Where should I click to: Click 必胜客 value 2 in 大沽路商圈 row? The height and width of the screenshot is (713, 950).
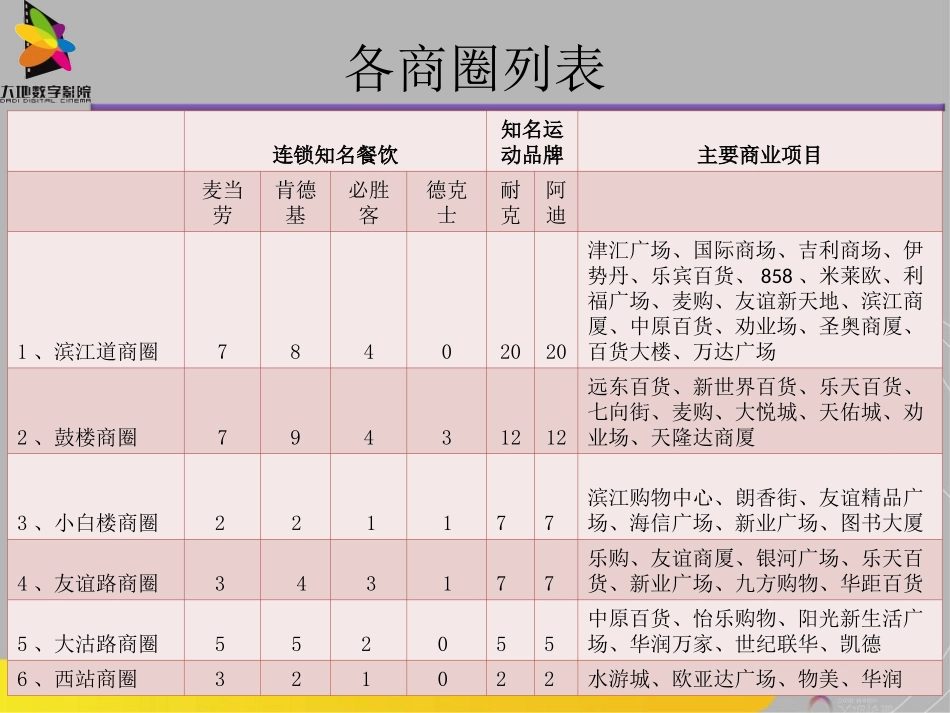pyautogui.click(x=366, y=644)
